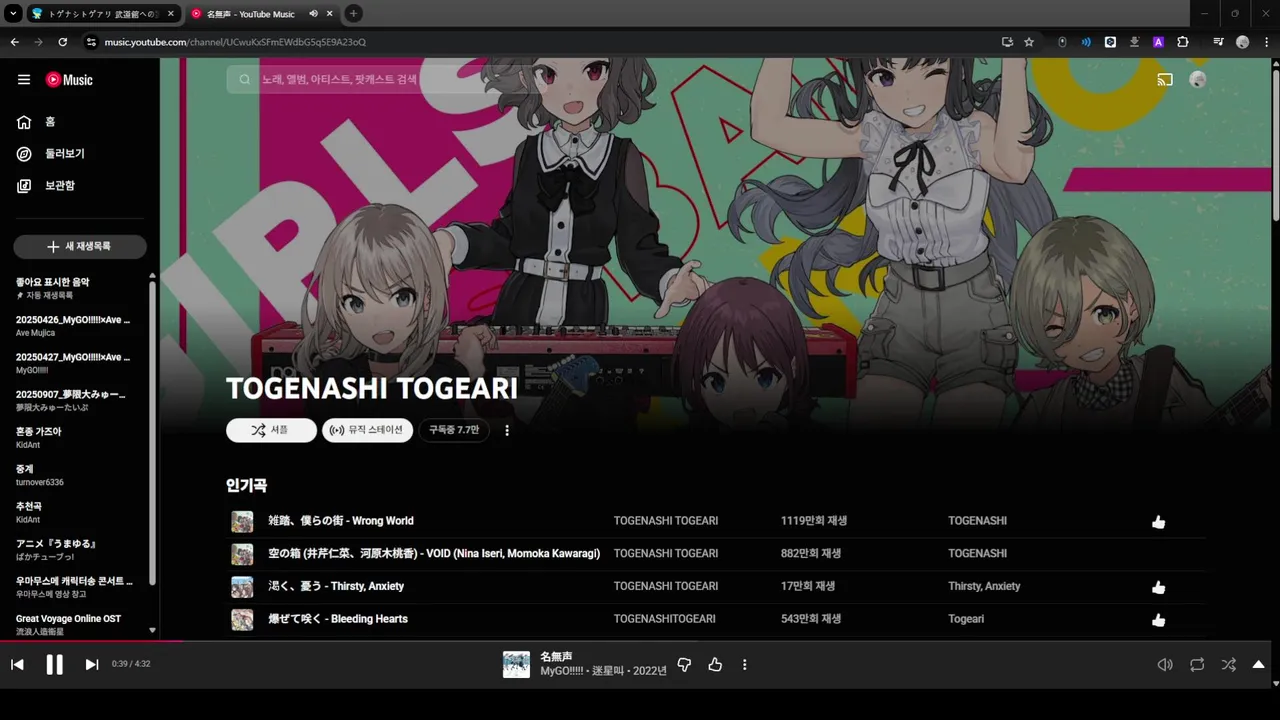Expand the player page with up arrow
Screen dimensions: 1280x720
click(1259, 665)
